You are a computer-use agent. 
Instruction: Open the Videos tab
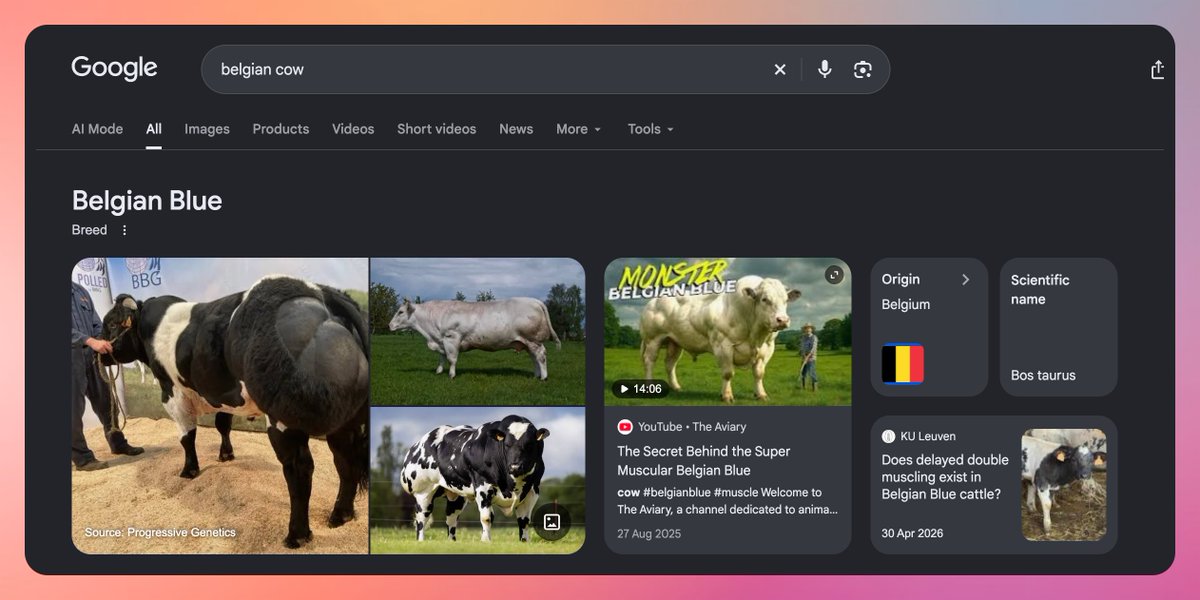pos(353,129)
